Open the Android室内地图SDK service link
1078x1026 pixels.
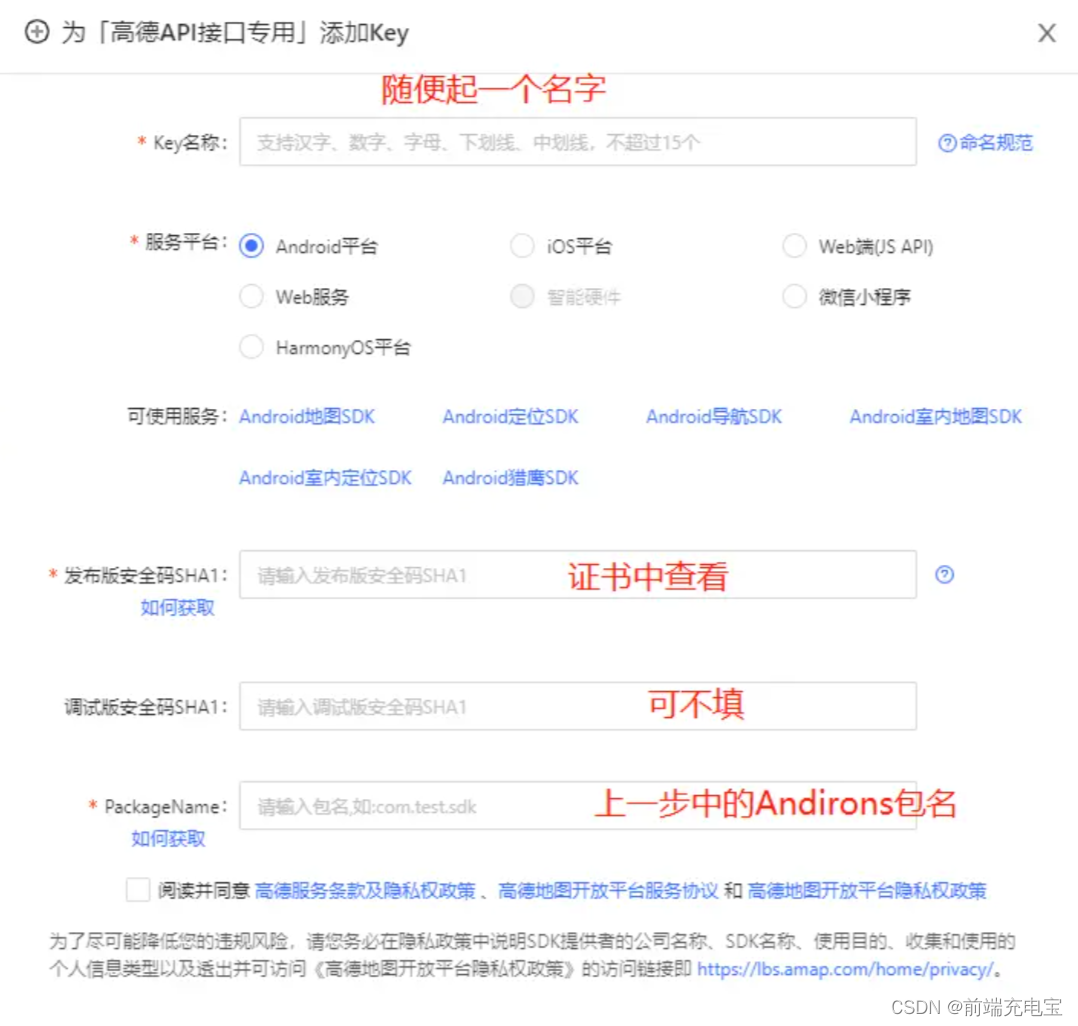pyautogui.click(x=936, y=417)
